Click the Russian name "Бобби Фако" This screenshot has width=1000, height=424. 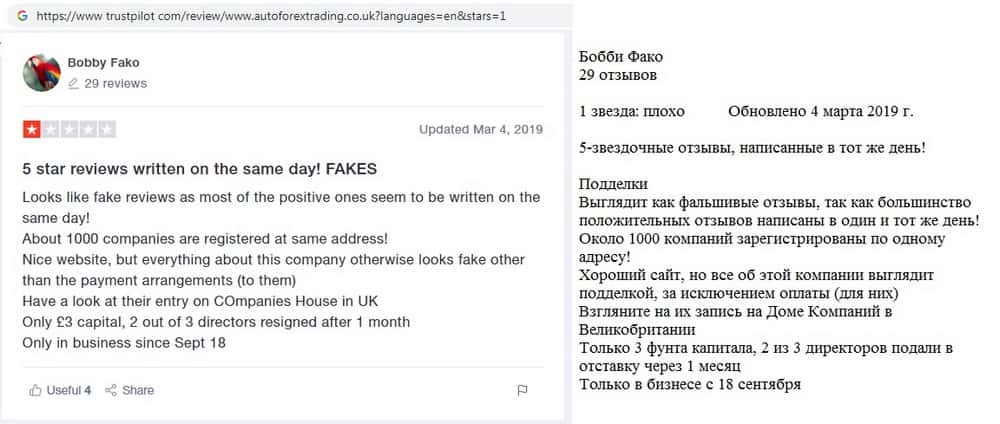pos(621,57)
